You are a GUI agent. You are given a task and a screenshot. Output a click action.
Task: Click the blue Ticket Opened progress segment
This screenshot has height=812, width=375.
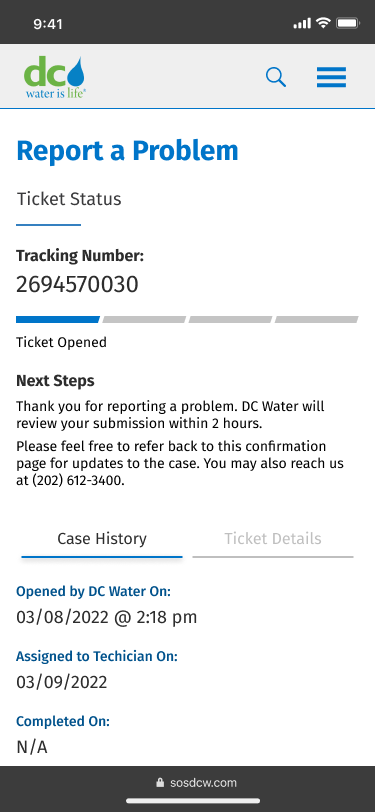pyautogui.click(x=57, y=320)
